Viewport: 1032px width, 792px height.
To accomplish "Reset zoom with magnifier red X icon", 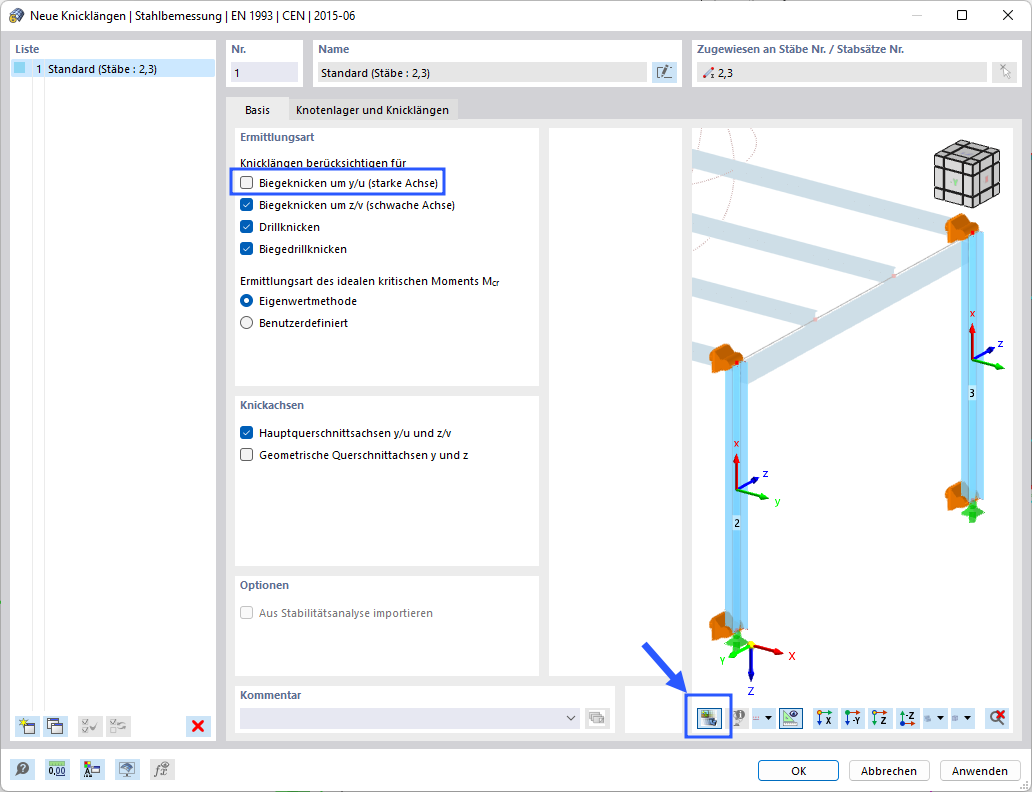I will coord(997,718).
